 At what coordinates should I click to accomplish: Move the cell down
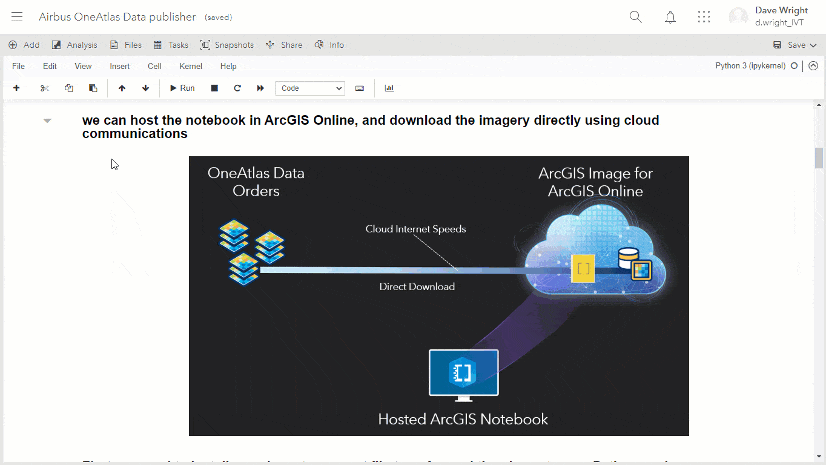[146, 88]
